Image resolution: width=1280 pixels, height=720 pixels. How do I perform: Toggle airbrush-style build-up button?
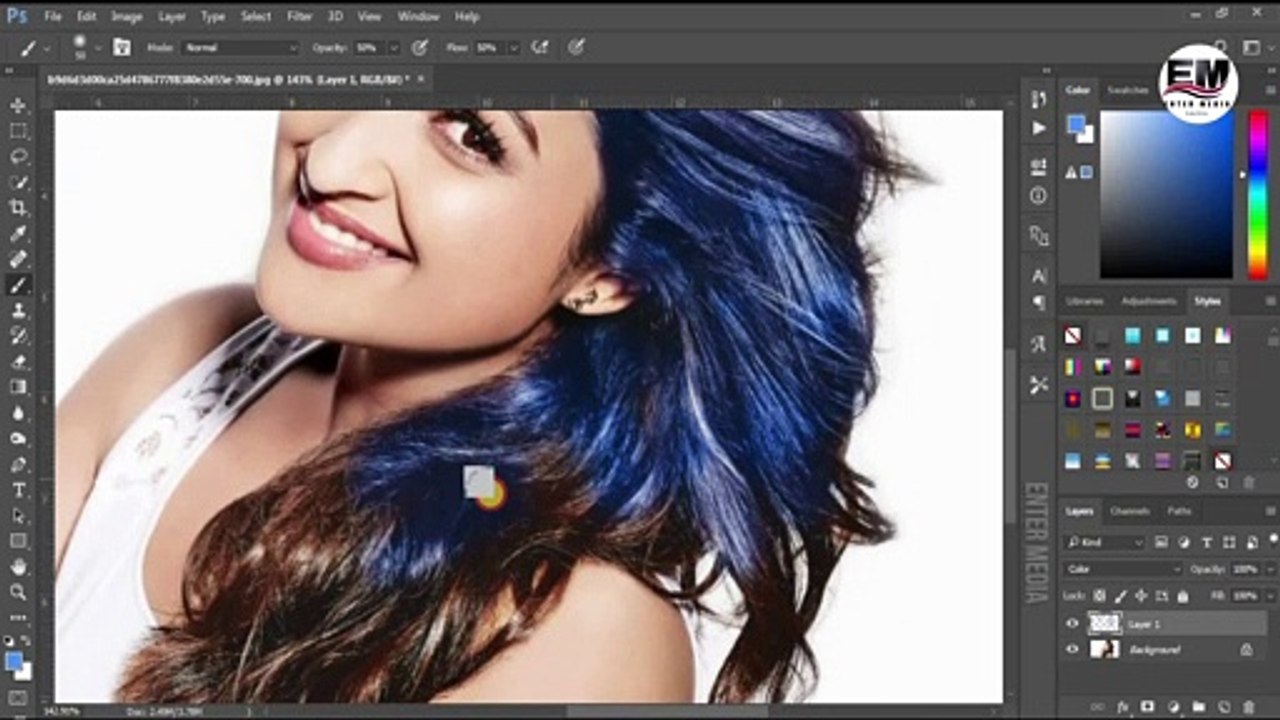click(540, 47)
